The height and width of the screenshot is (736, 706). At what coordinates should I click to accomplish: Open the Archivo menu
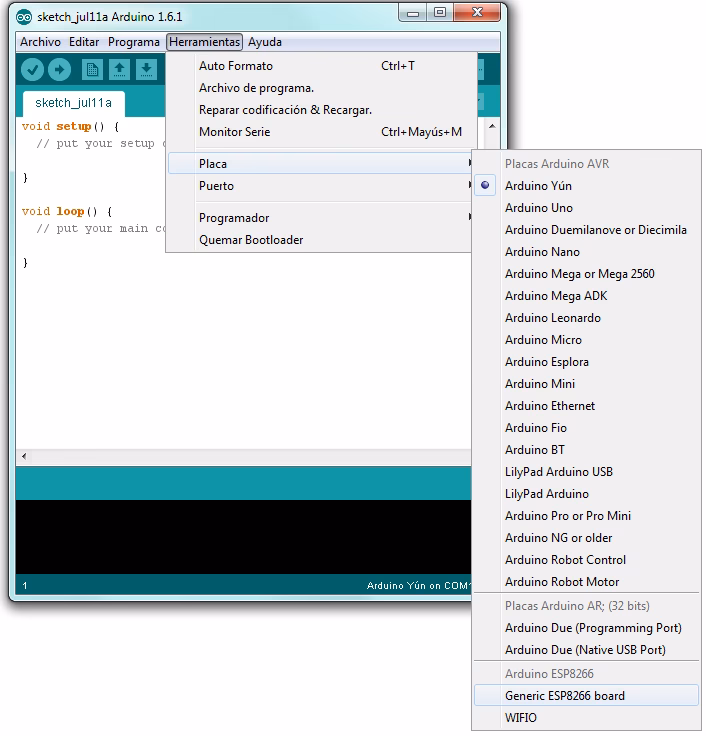pyautogui.click(x=40, y=42)
